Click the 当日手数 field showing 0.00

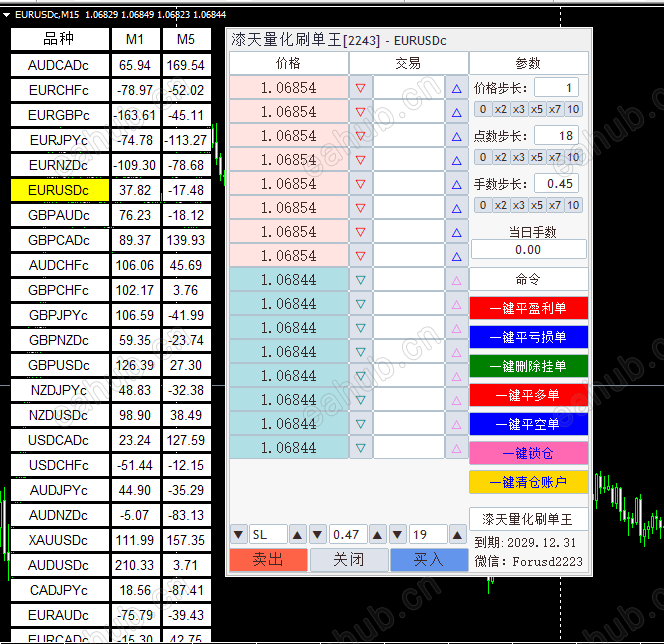coord(528,249)
